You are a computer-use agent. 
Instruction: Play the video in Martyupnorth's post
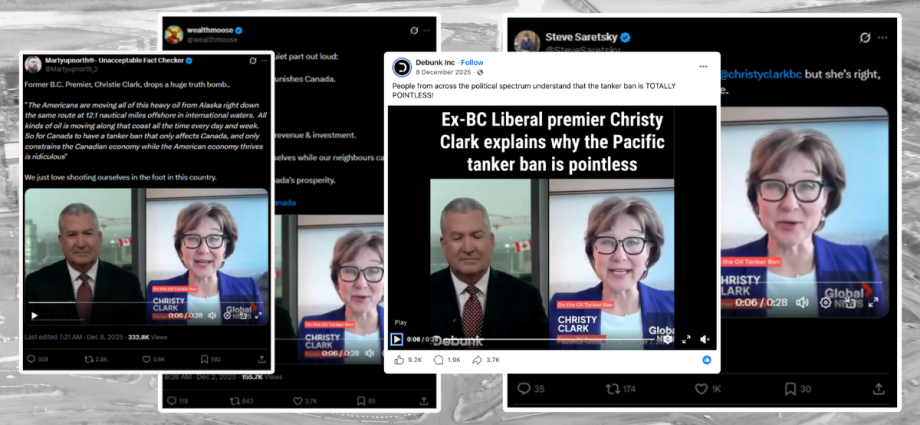click(x=34, y=315)
